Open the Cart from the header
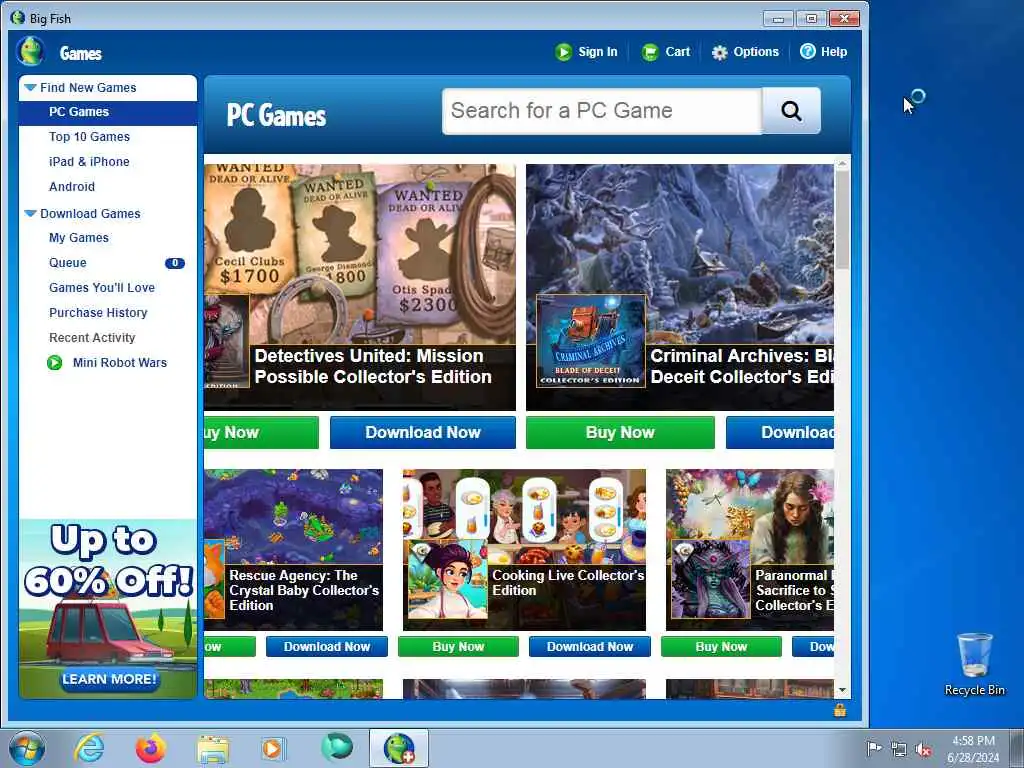 [x=665, y=52]
